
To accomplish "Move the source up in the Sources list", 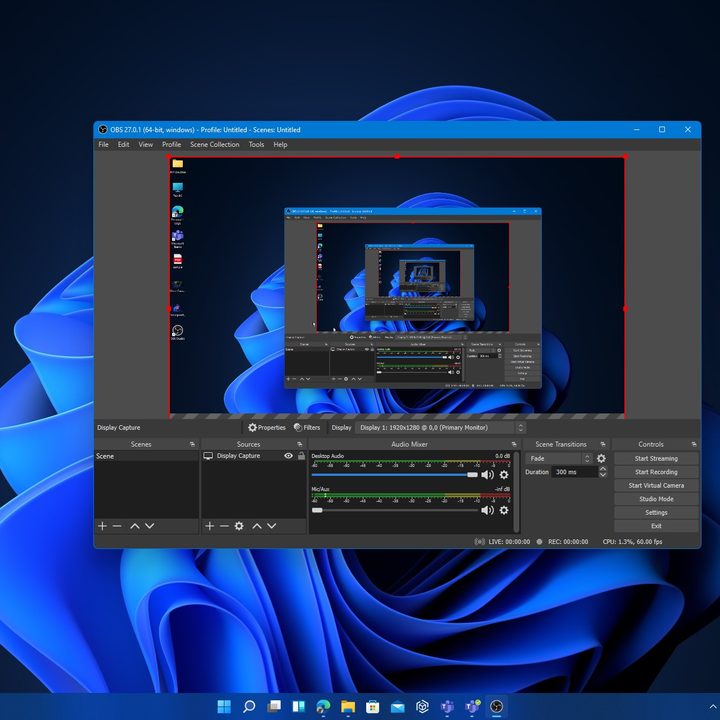I will click(x=257, y=526).
